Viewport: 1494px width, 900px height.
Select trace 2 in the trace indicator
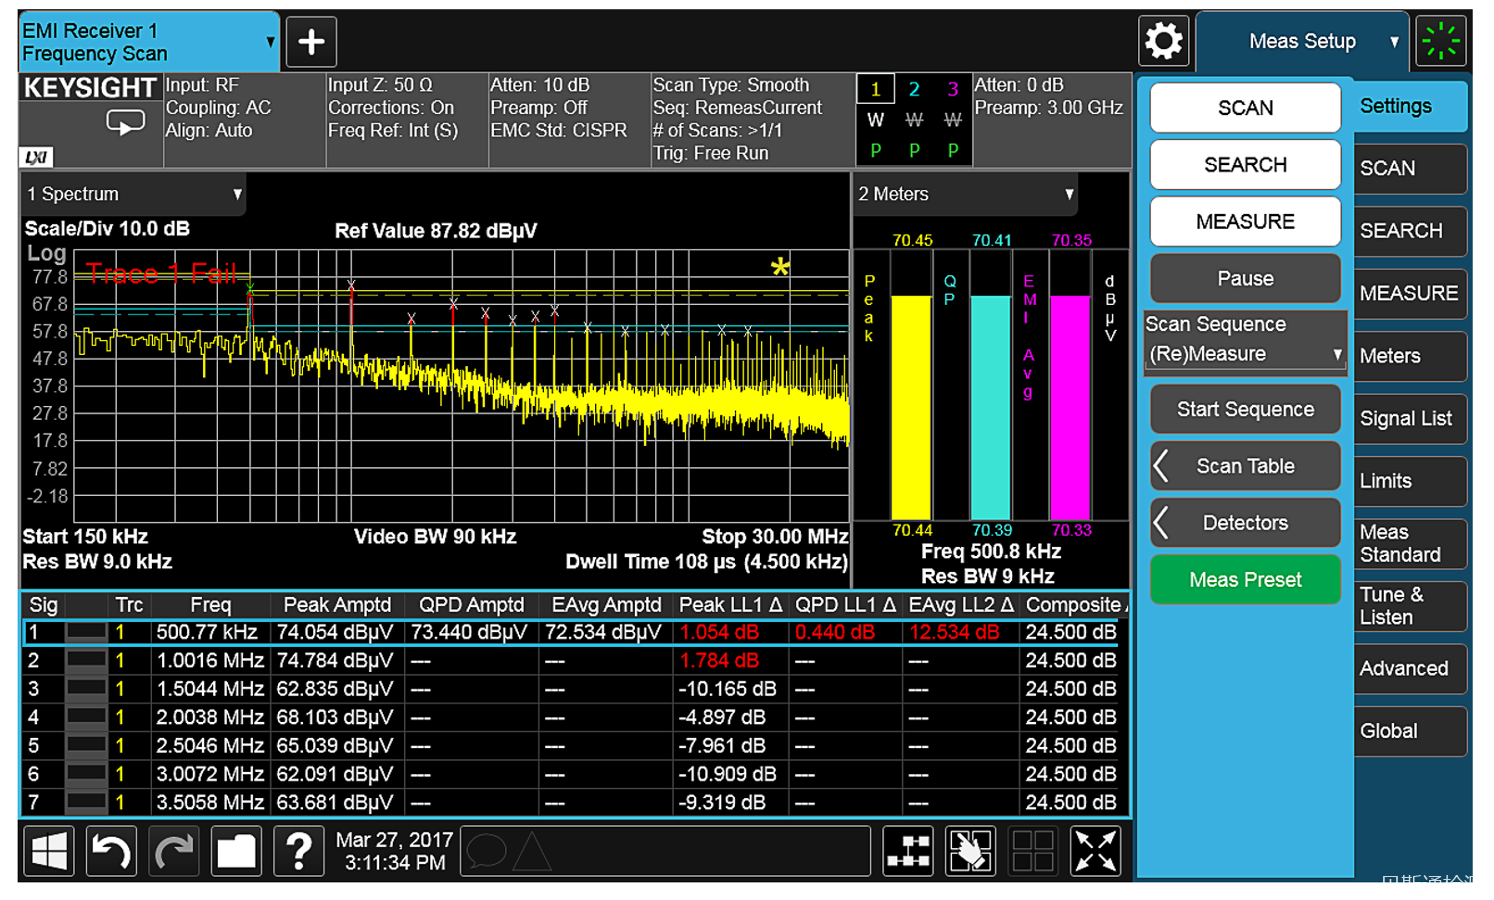point(914,90)
